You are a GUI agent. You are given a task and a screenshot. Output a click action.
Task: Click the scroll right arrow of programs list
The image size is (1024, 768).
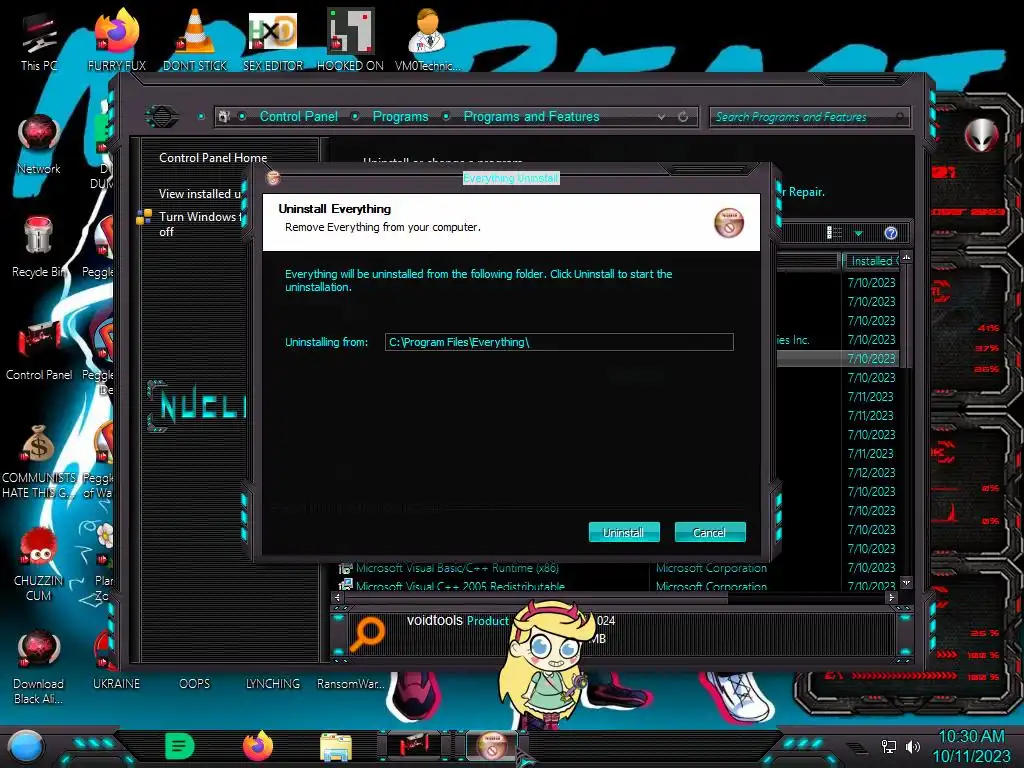pyautogui.click(x=891, y=598)
